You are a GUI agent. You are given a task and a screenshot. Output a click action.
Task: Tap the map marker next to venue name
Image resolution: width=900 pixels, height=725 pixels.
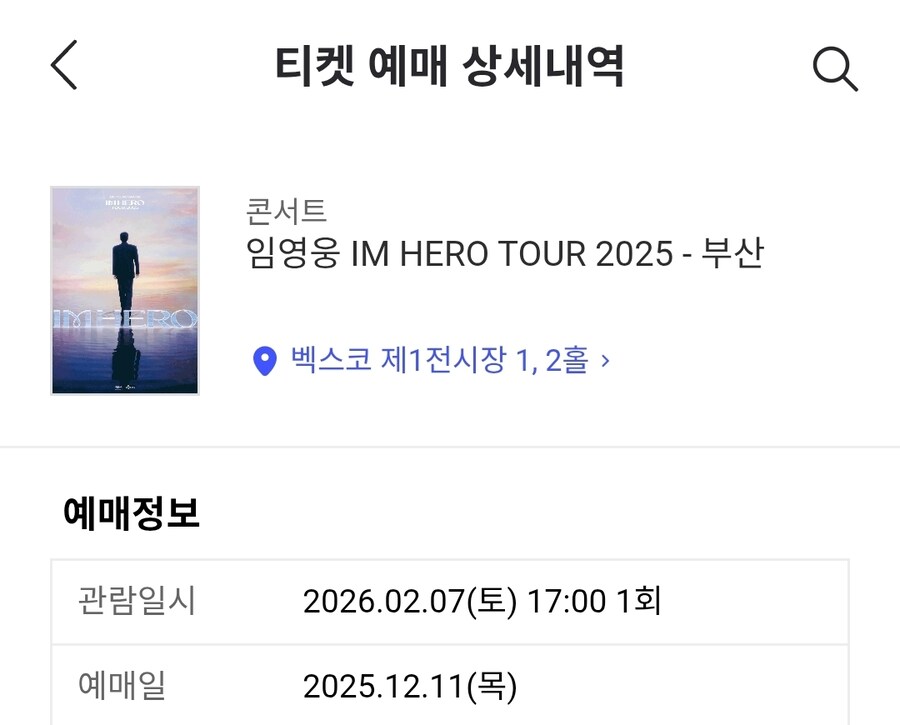pos(263,361)
